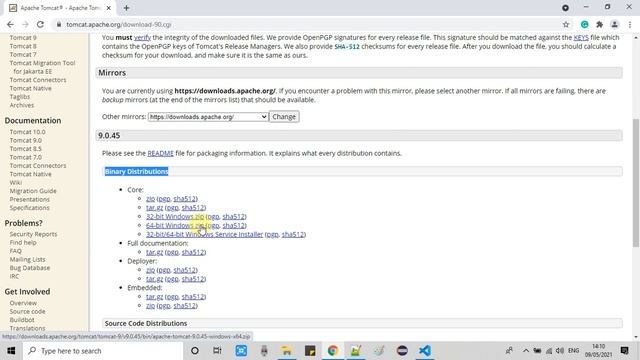This screenshot has height=360, width=640.
Task: Open Tomcat 8 in sidebar downloads
Action: click(23, 46)
